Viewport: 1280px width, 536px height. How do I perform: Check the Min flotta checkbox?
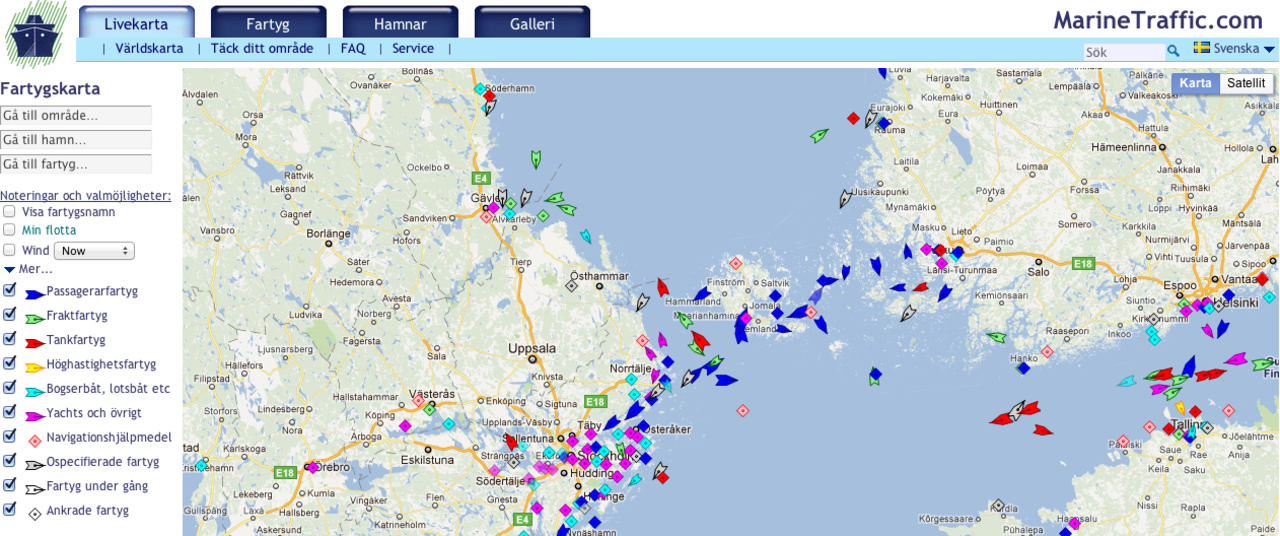click(x=9, y=231)
